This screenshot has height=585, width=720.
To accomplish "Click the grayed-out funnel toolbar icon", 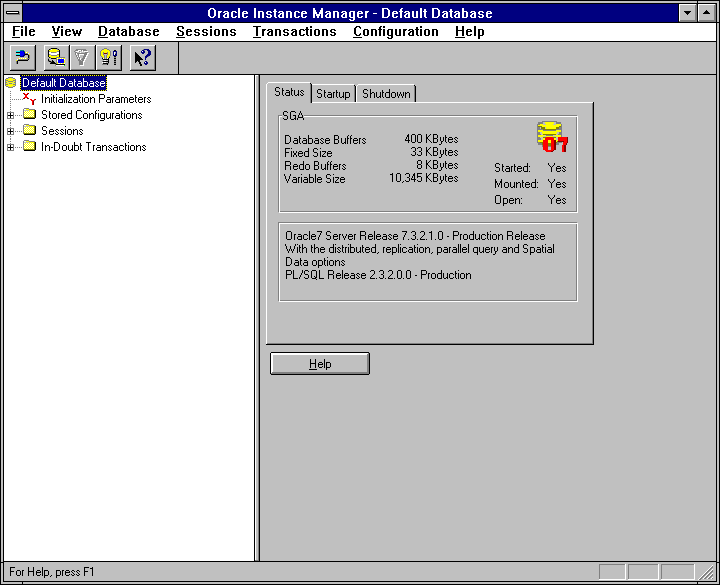I will tap(83, 58).
